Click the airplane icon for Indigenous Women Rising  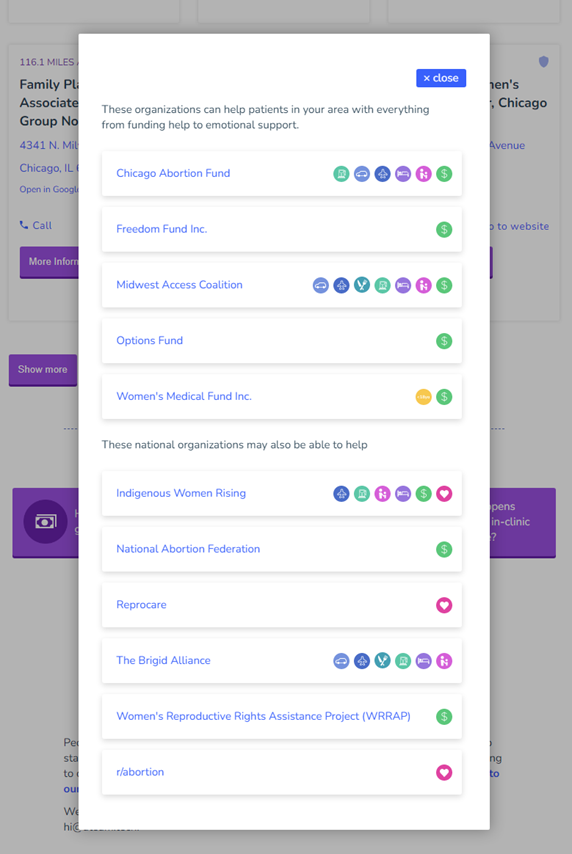click(x=342, y=493)
